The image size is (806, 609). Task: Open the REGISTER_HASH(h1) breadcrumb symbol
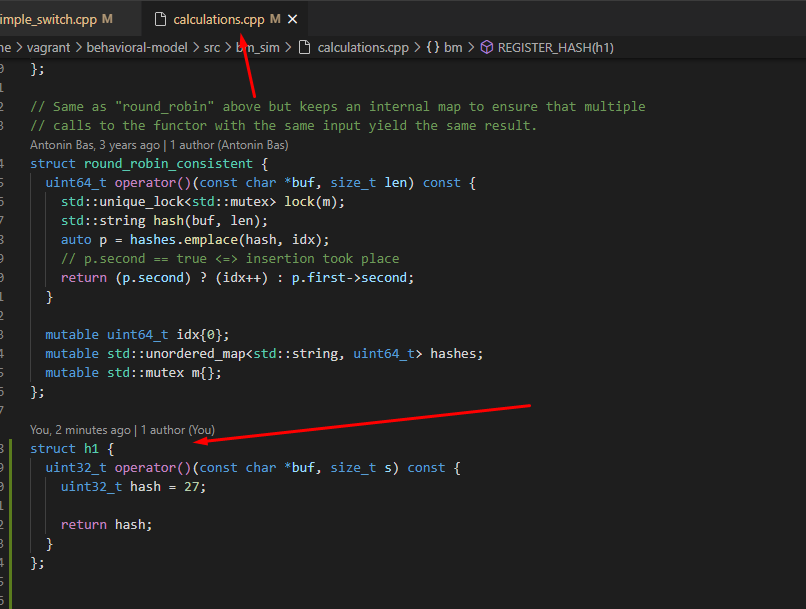pyautogui.click(x=556, y=48)
